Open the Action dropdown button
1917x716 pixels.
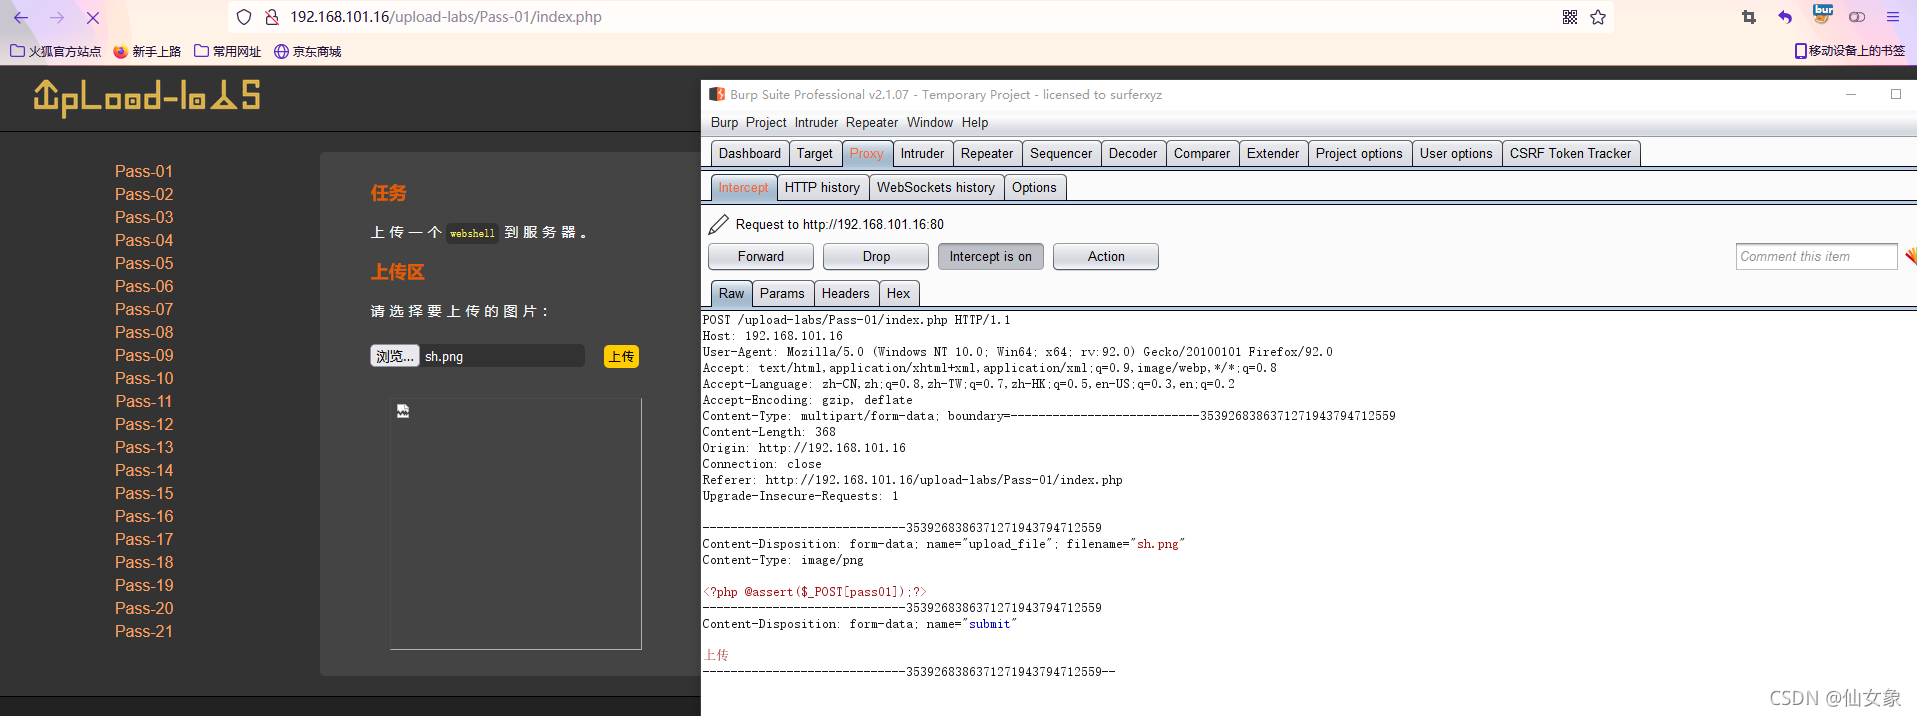[x=1106, y=256]
